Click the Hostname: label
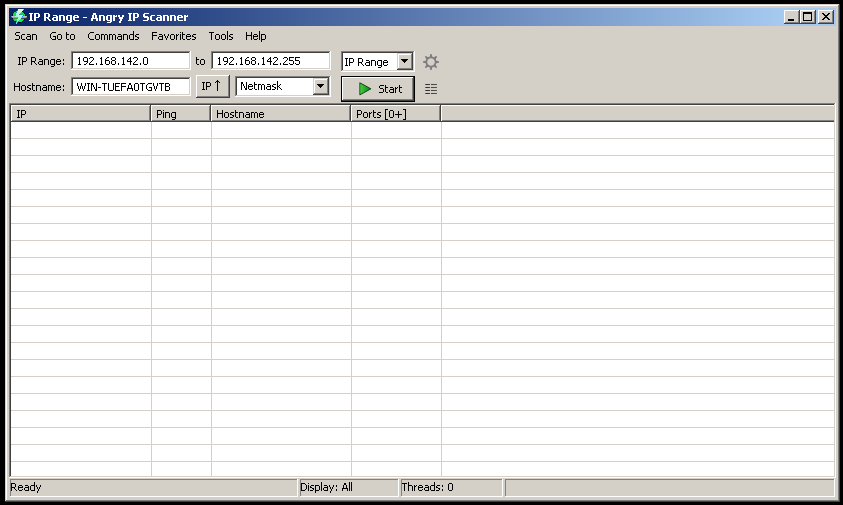 [39, 87]
